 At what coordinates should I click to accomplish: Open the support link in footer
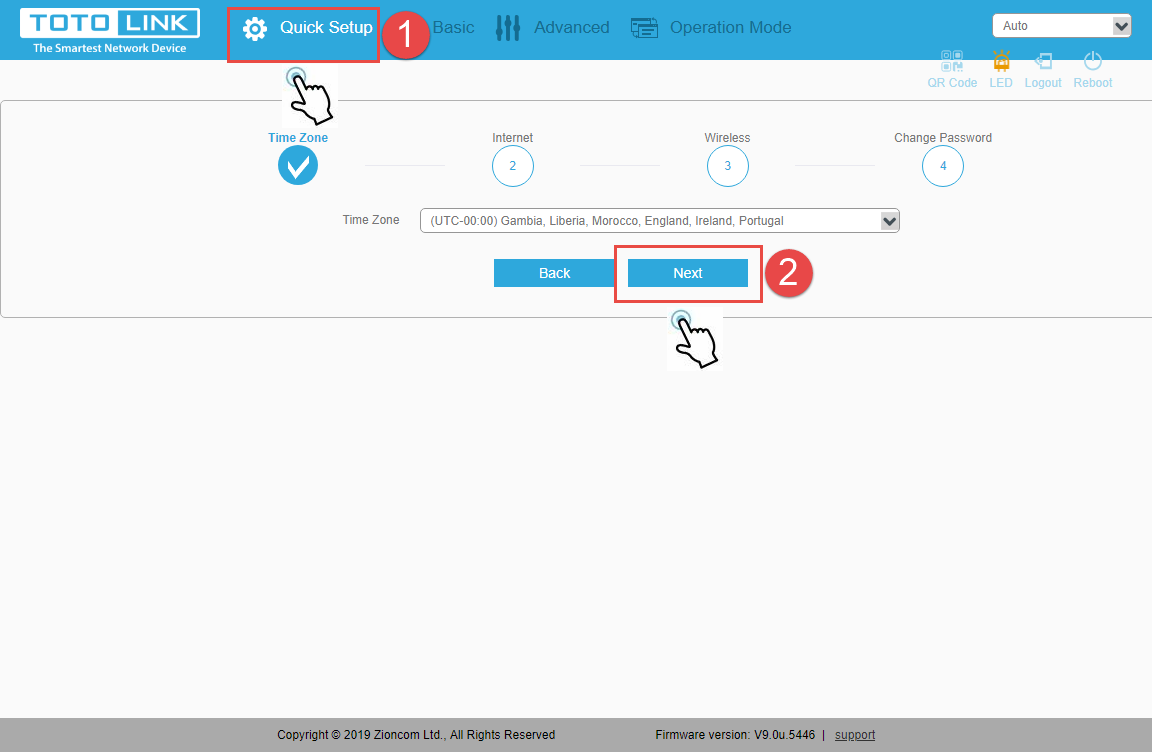855,735
